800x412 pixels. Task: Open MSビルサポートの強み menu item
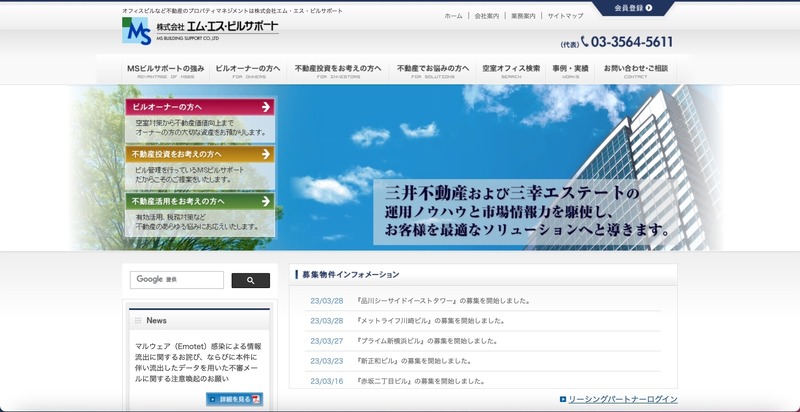pos(166,70)
